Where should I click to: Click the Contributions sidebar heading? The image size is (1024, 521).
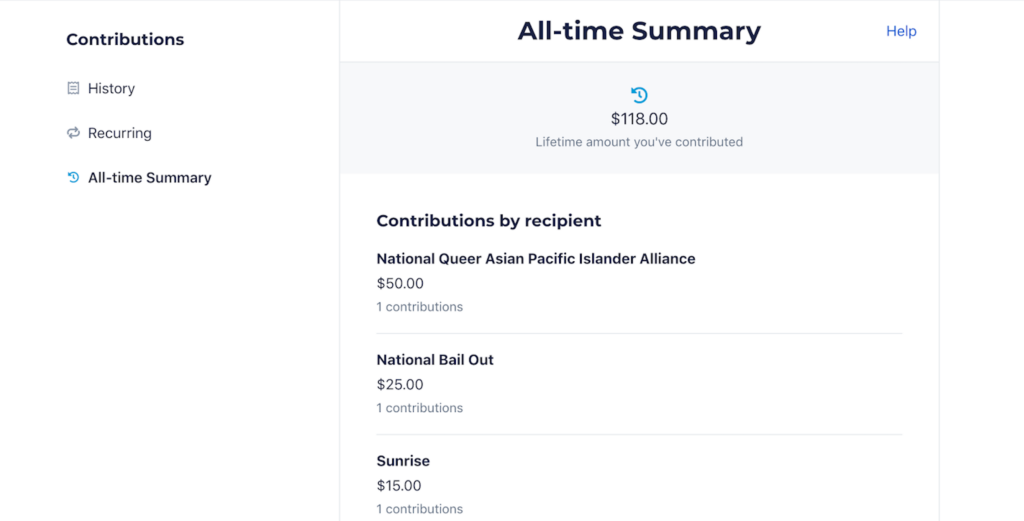[x=125, y=39]
